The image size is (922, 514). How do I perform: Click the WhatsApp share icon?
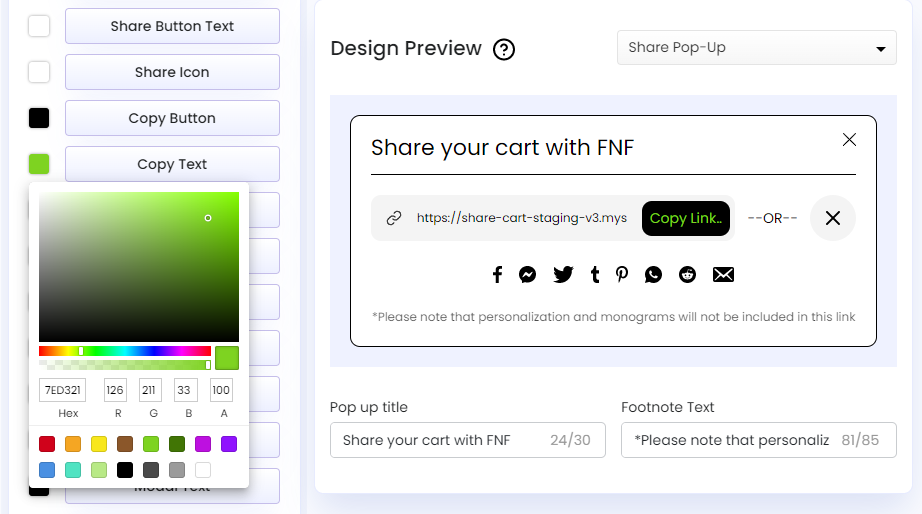tap(653, 275)
